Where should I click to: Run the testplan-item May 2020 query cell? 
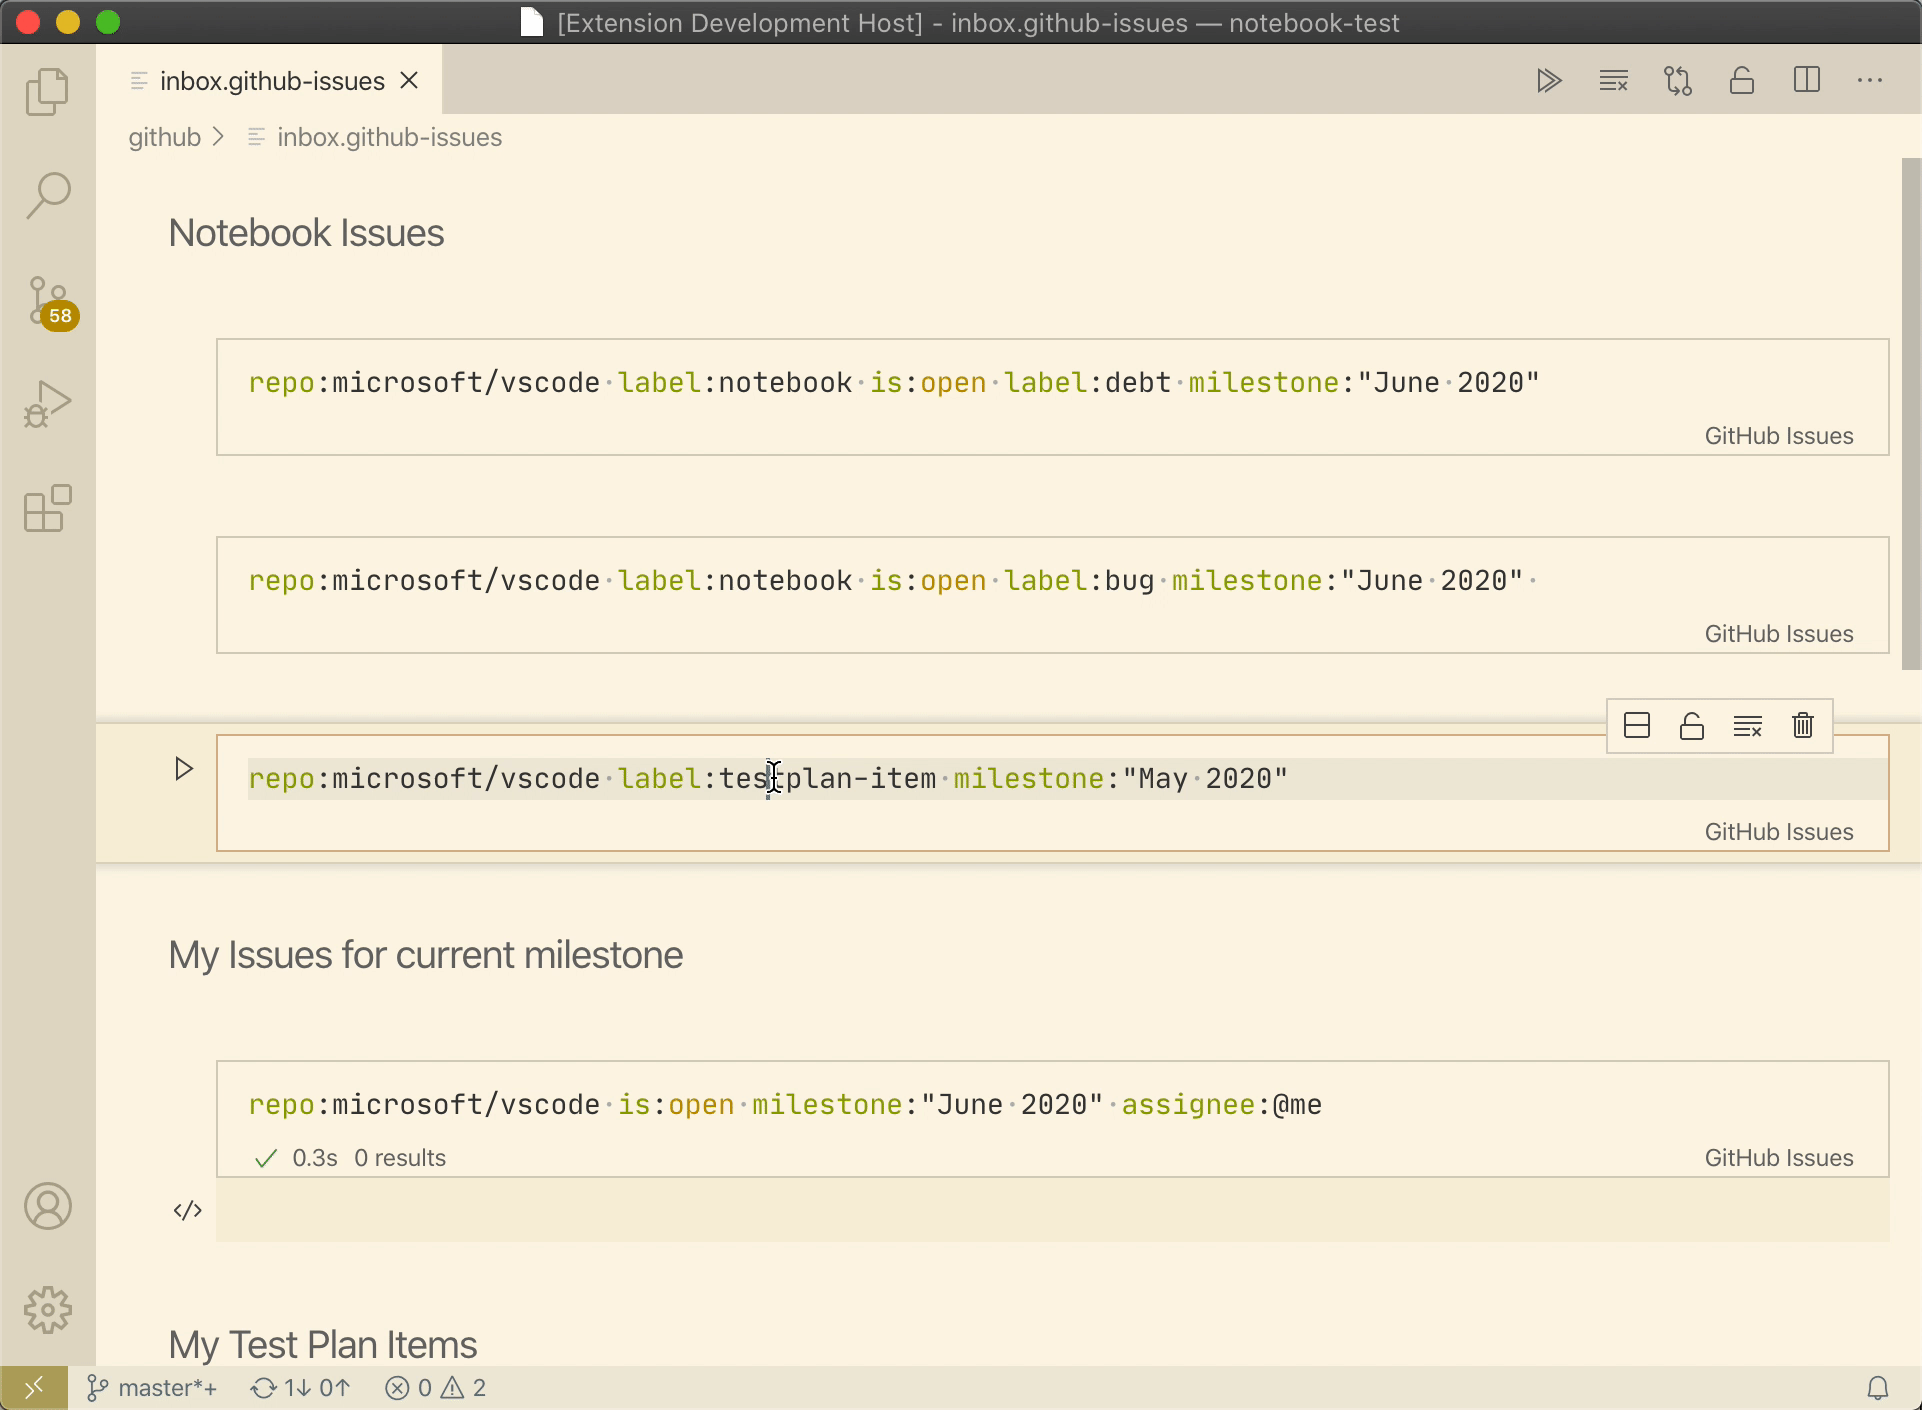[x=183, y=768]
